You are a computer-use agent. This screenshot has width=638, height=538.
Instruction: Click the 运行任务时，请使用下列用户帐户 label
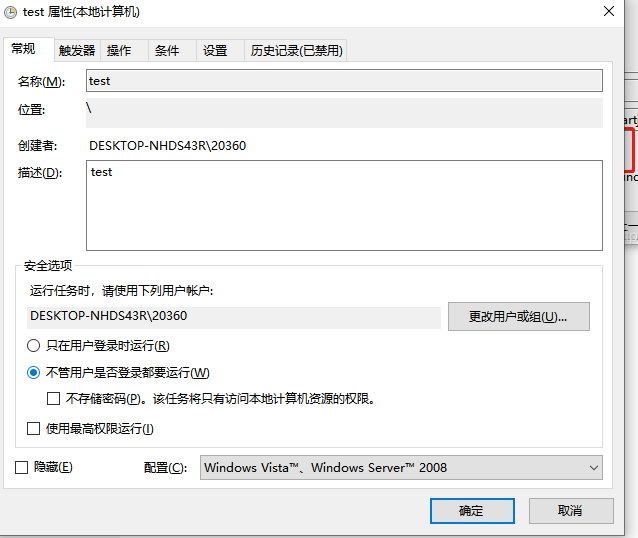coord(121,291)
